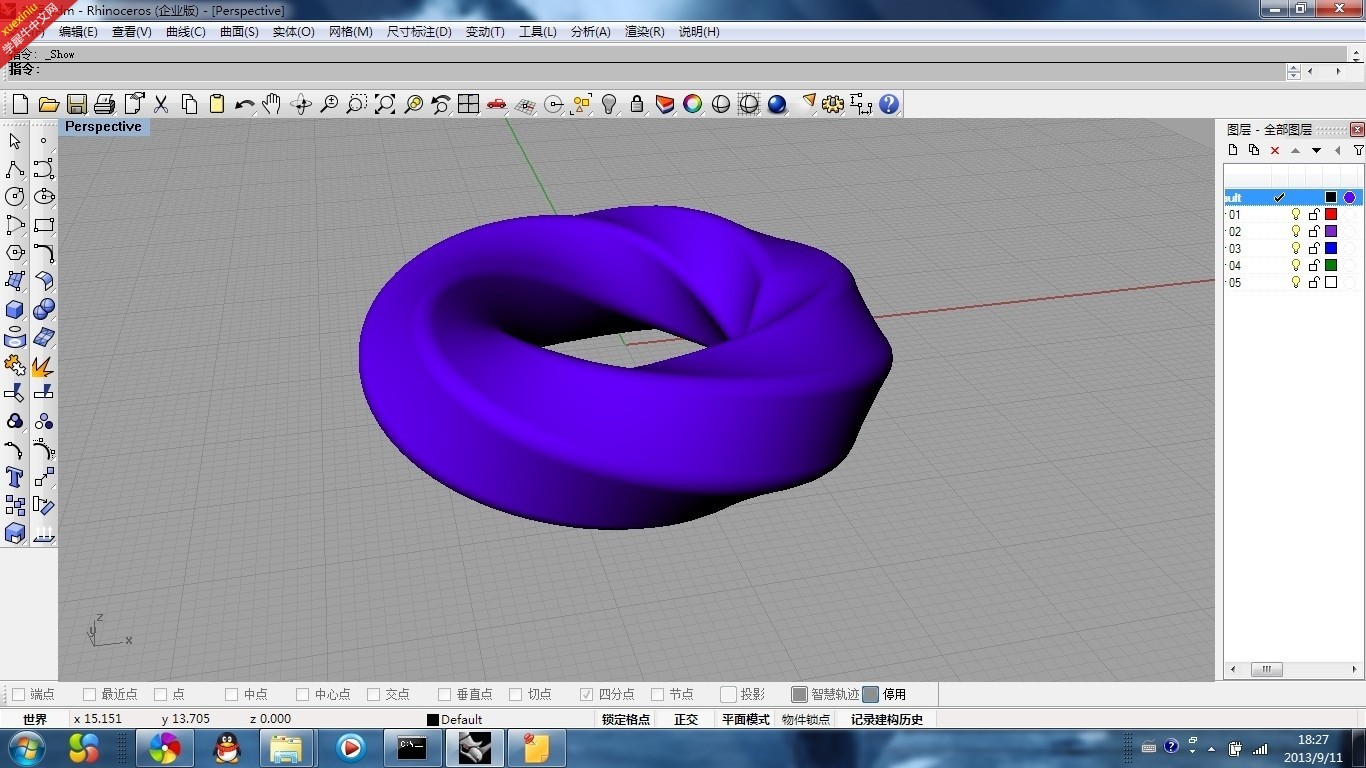Toggle 平面模式 in status bar
This screenshot has height=768, width=1366.
pyautogui.click(x=746, y=719)
